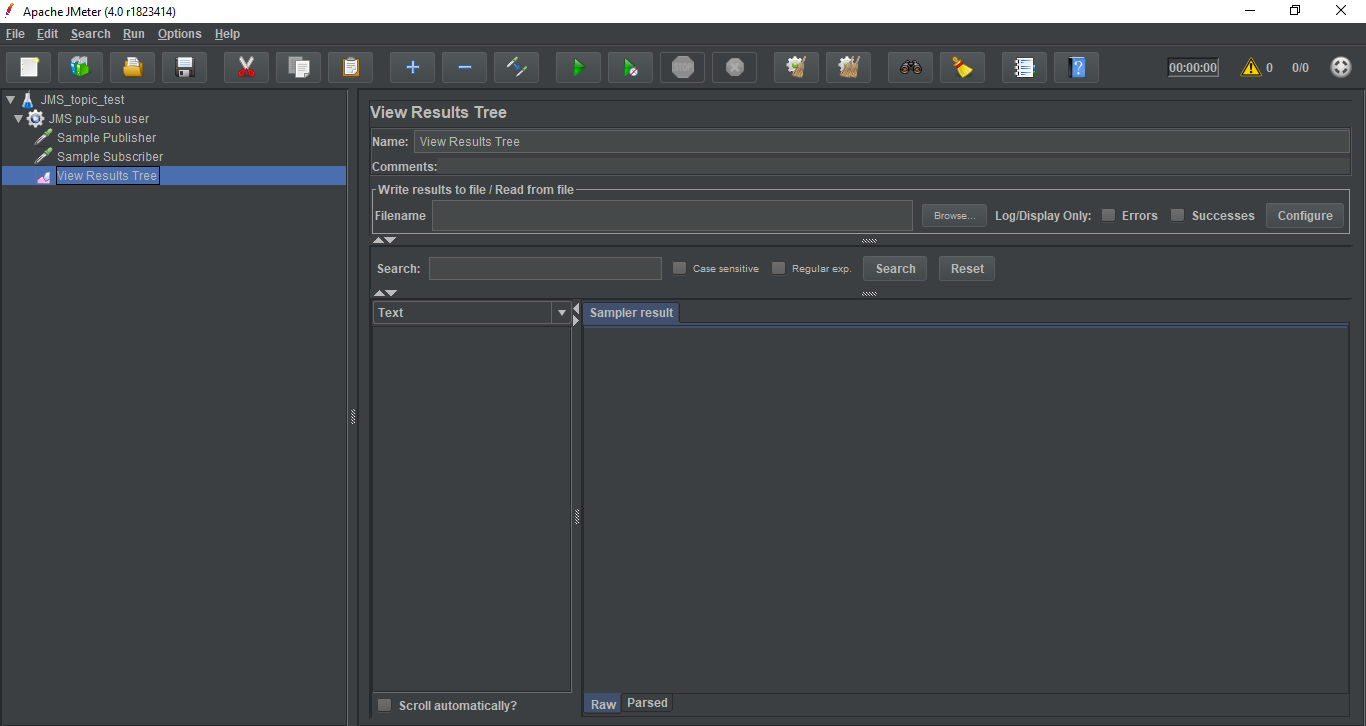1366x726 pixels.
Task: Collapse the JMS pub-sub user thread group
Action: click(18, 119)
